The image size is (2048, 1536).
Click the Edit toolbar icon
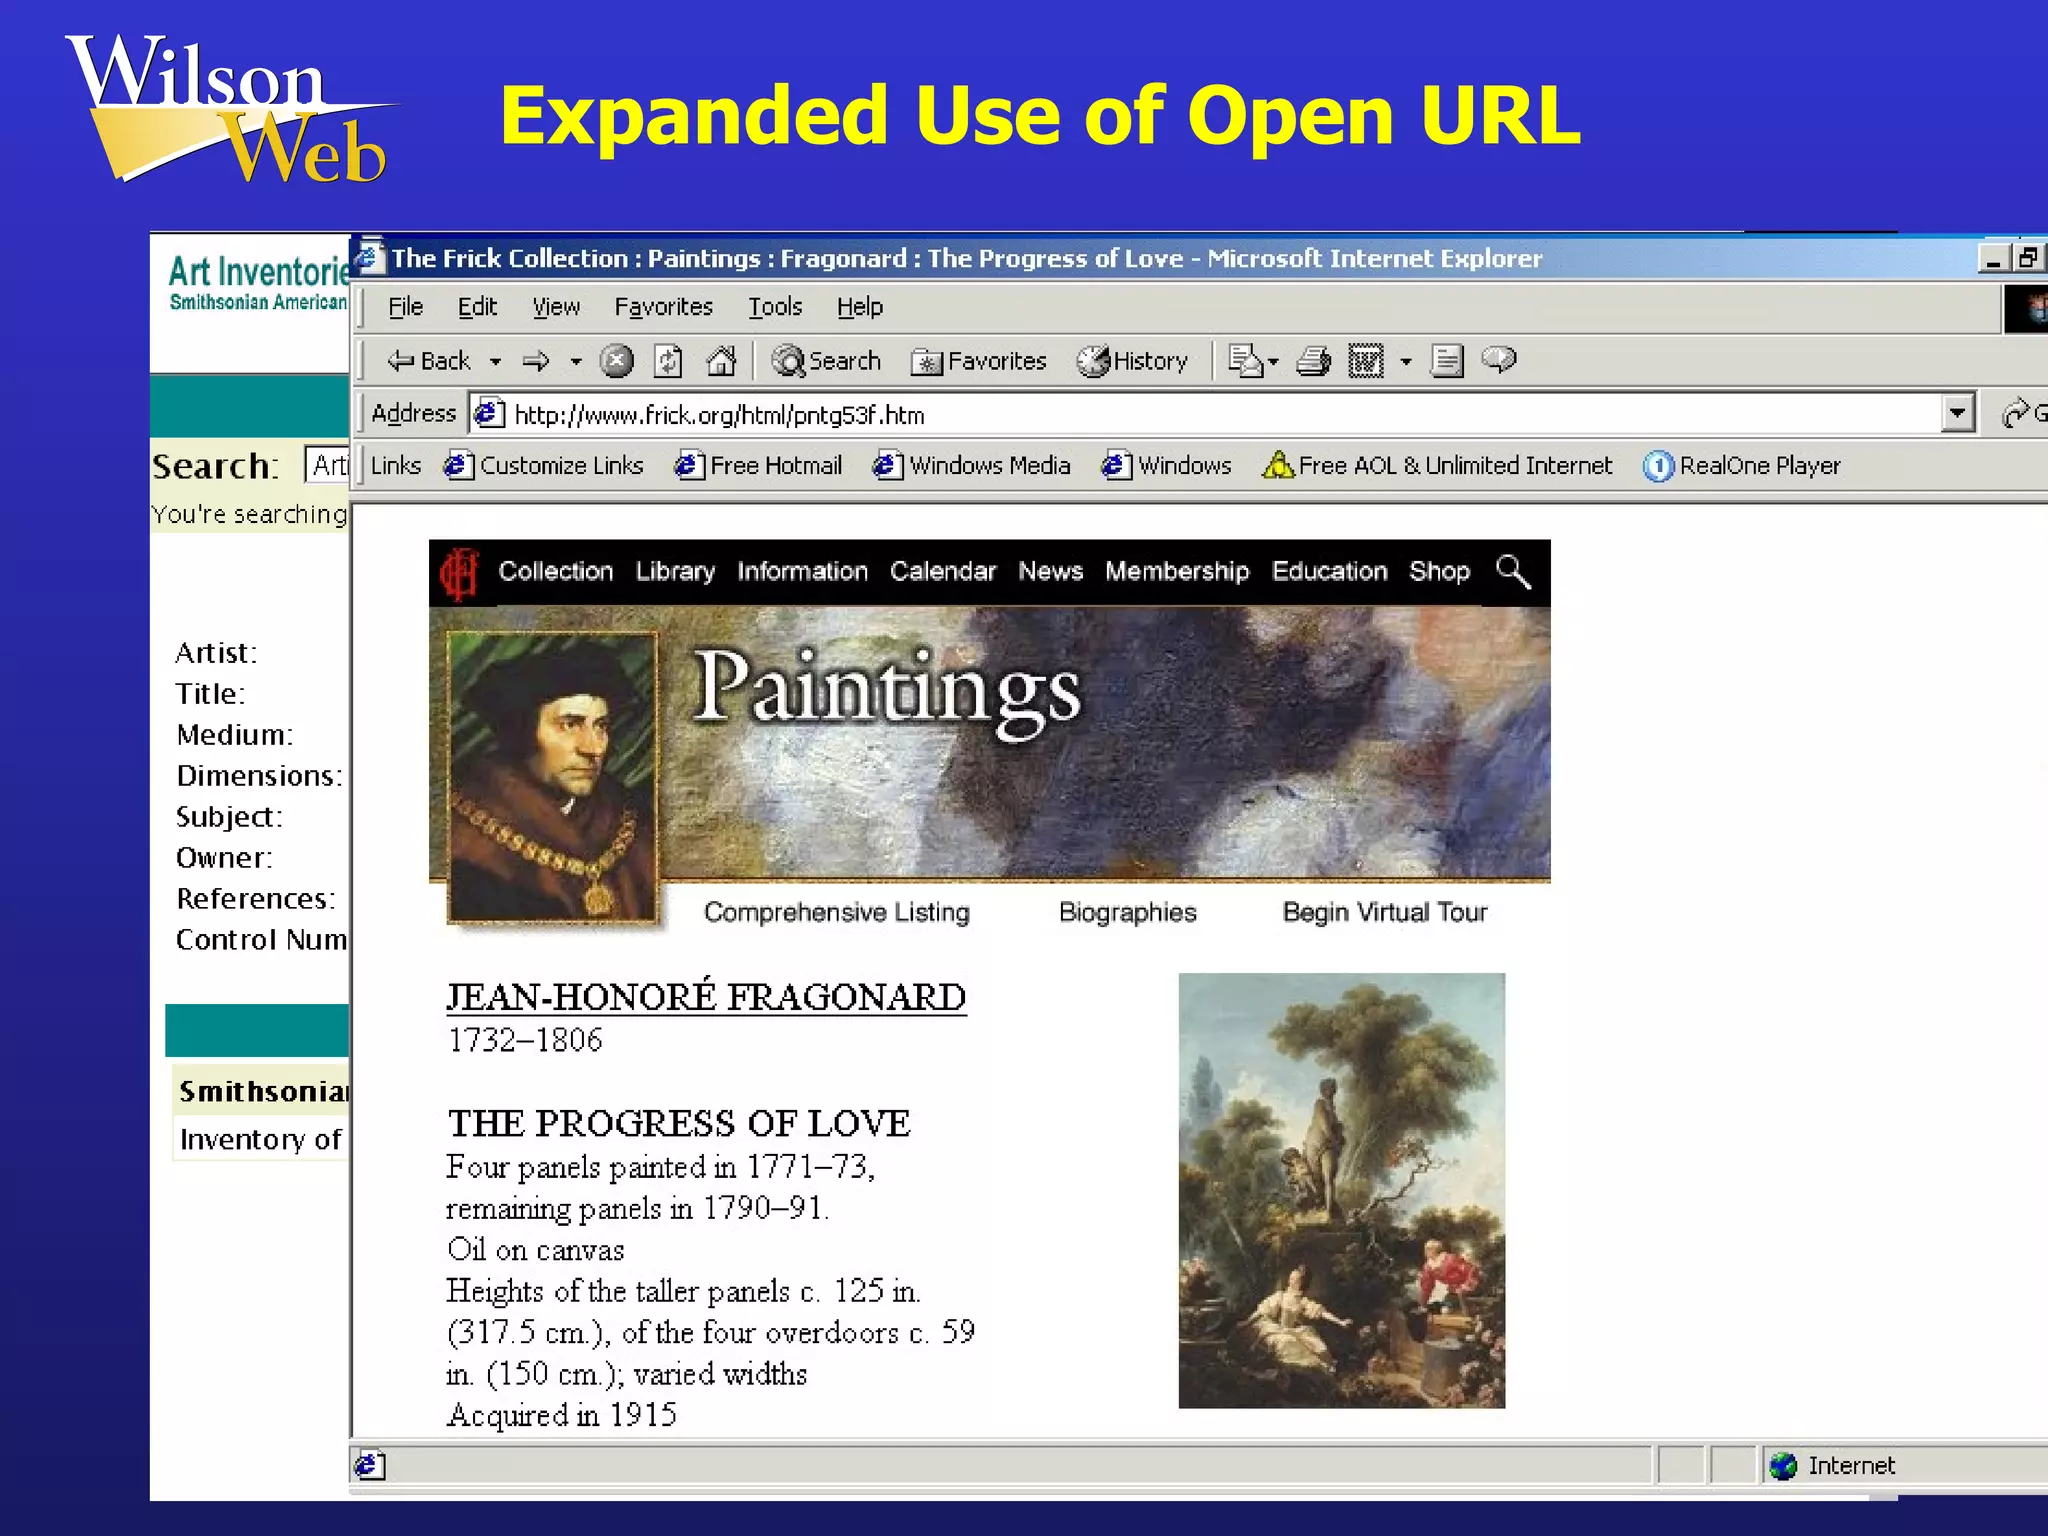[1366, 361]
